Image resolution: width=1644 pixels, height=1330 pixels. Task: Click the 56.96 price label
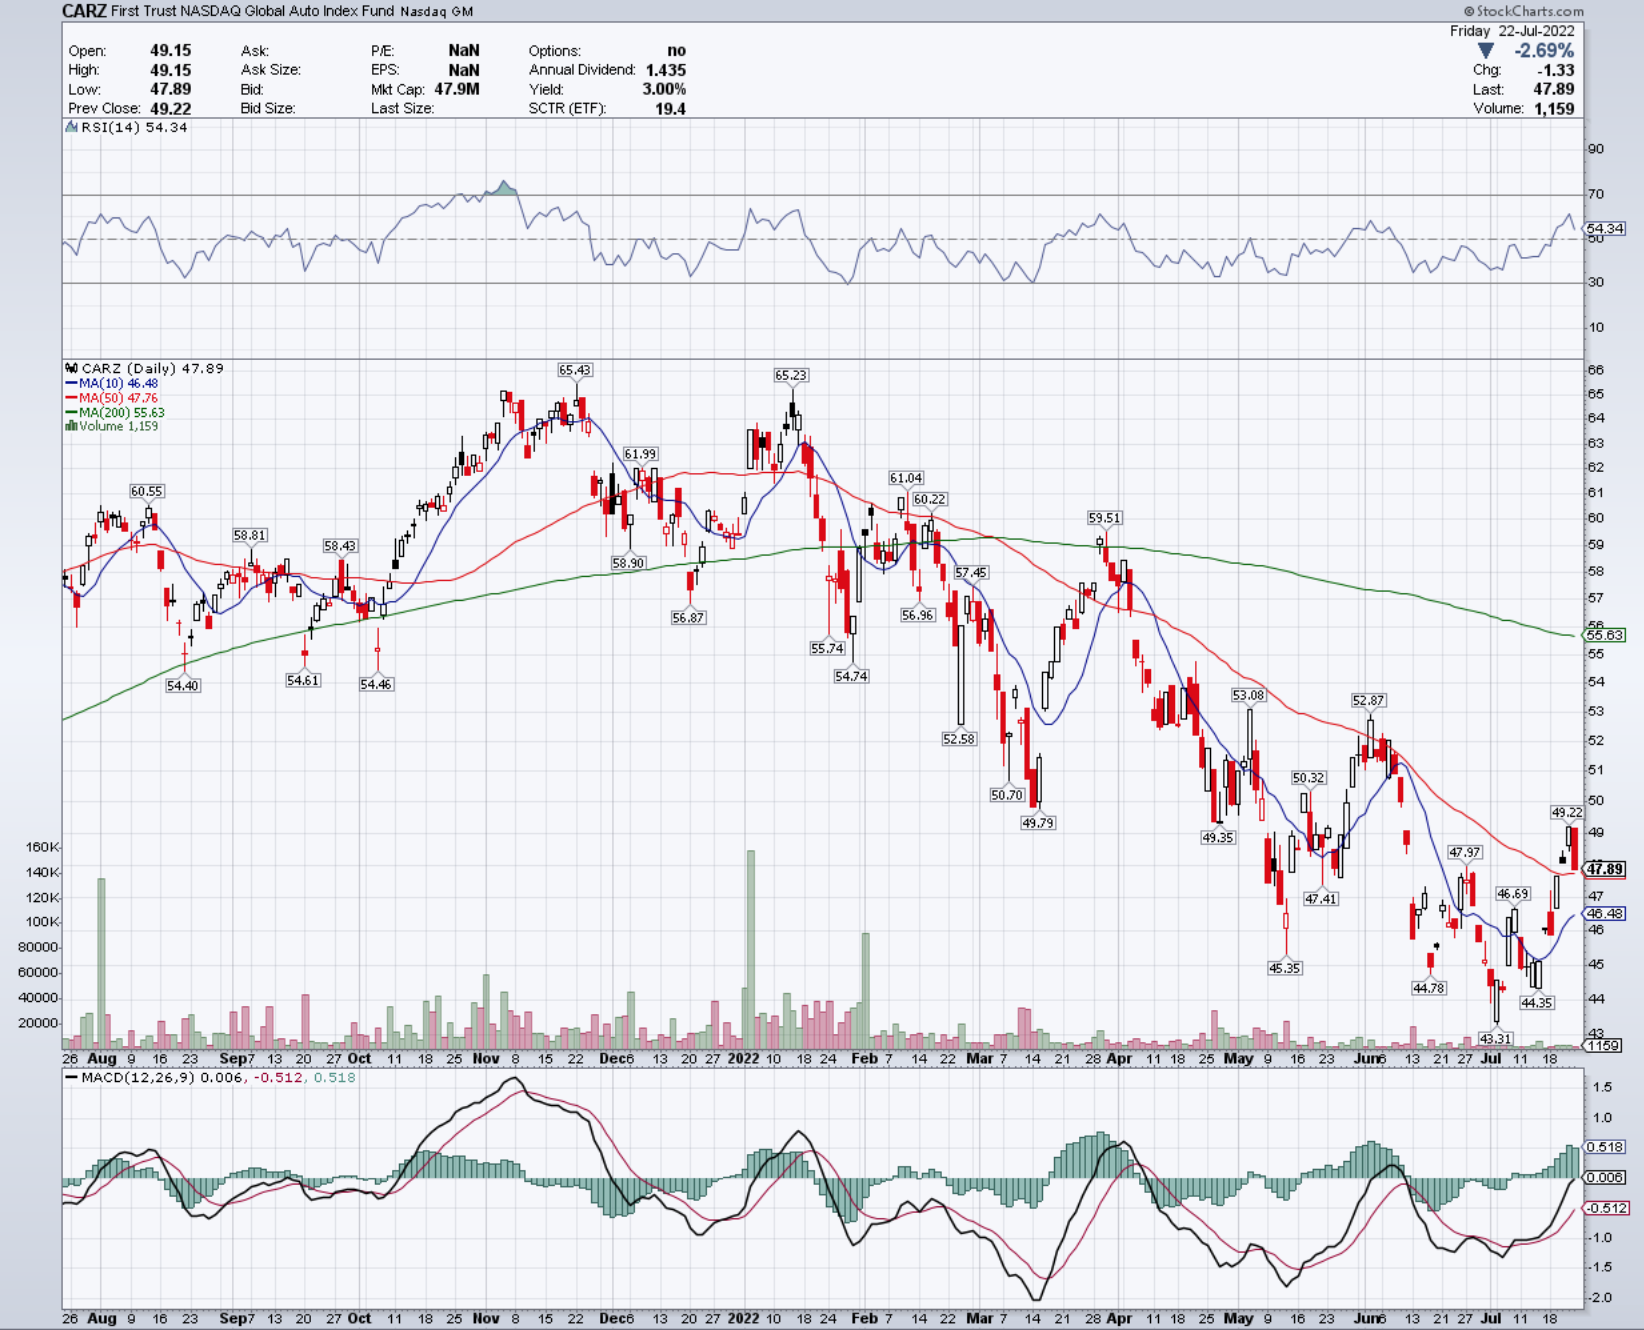pyautogui.click(x=918, y=615)
